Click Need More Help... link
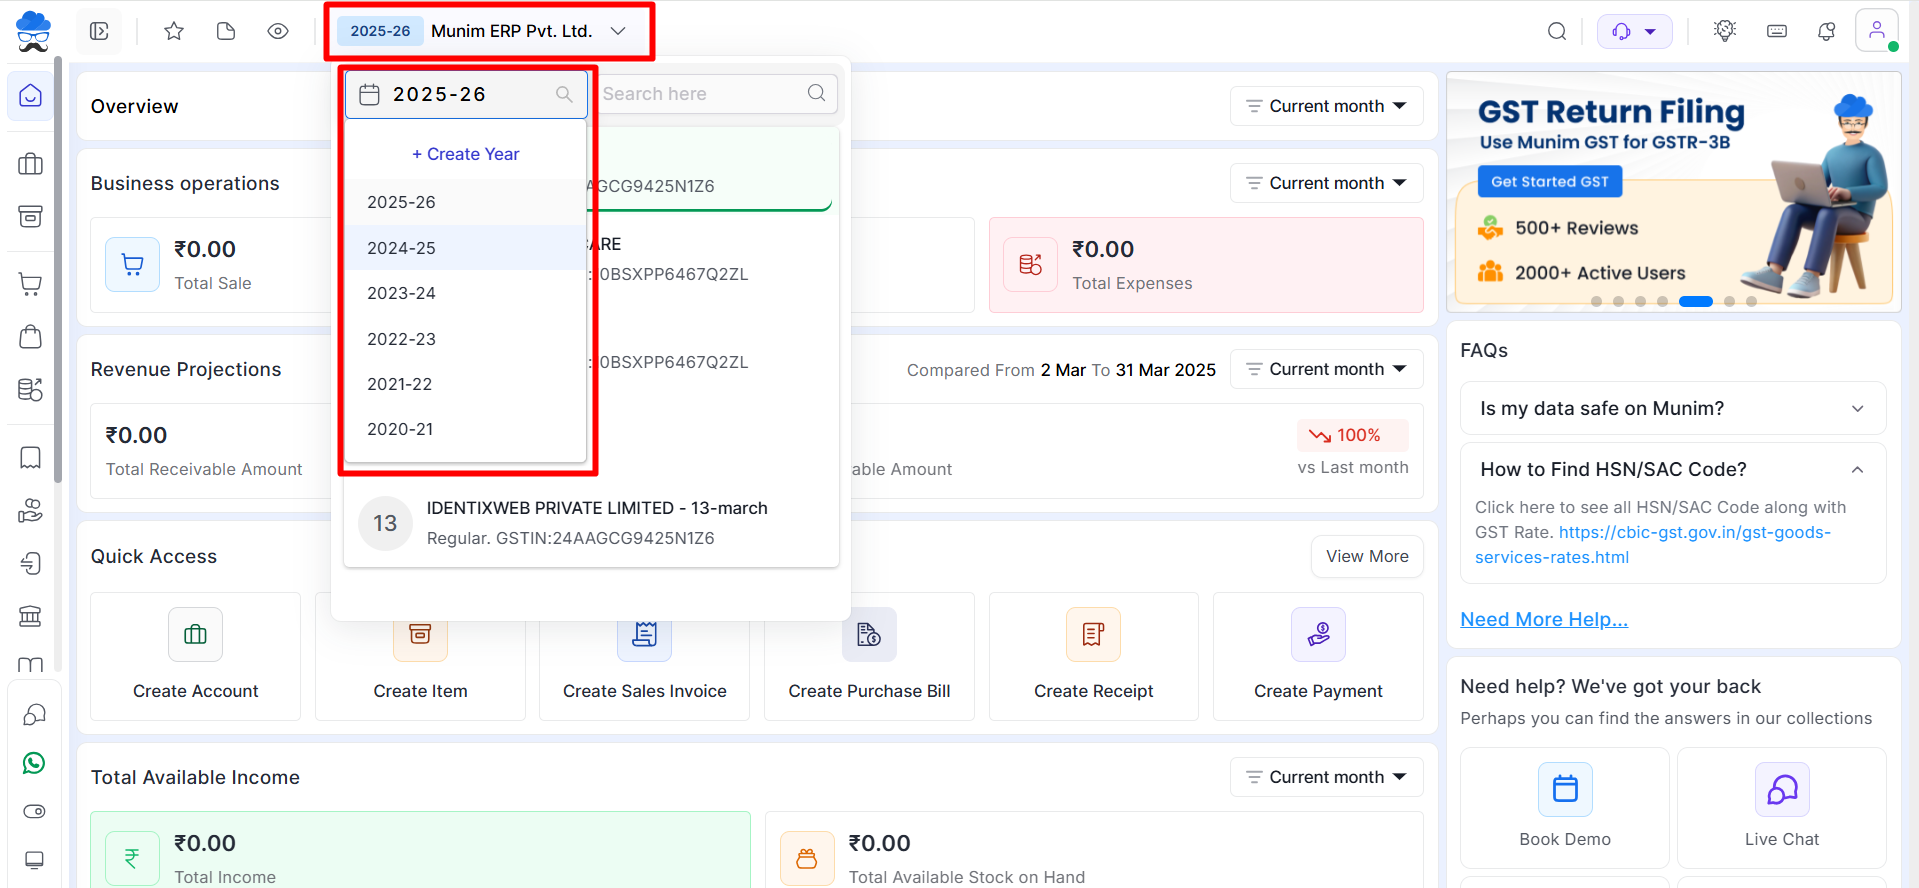 (1544, 619)
